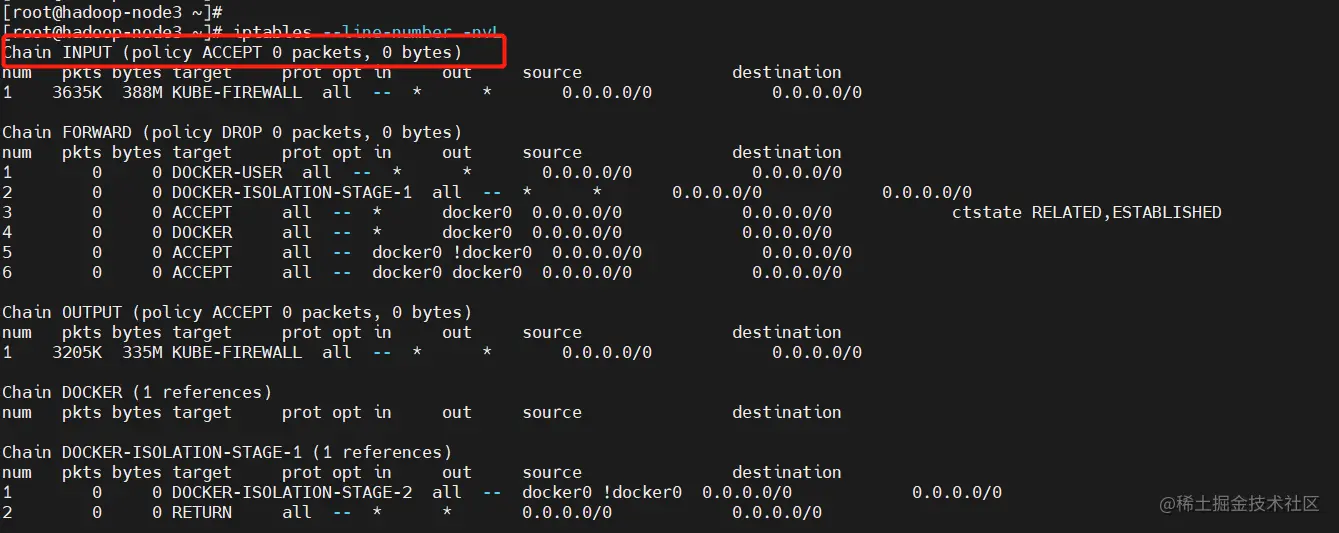Image resolution: width=1339 pixels, height=533 pixels.
Task: Select the '388M' bytes value
Action: point(142,92)
